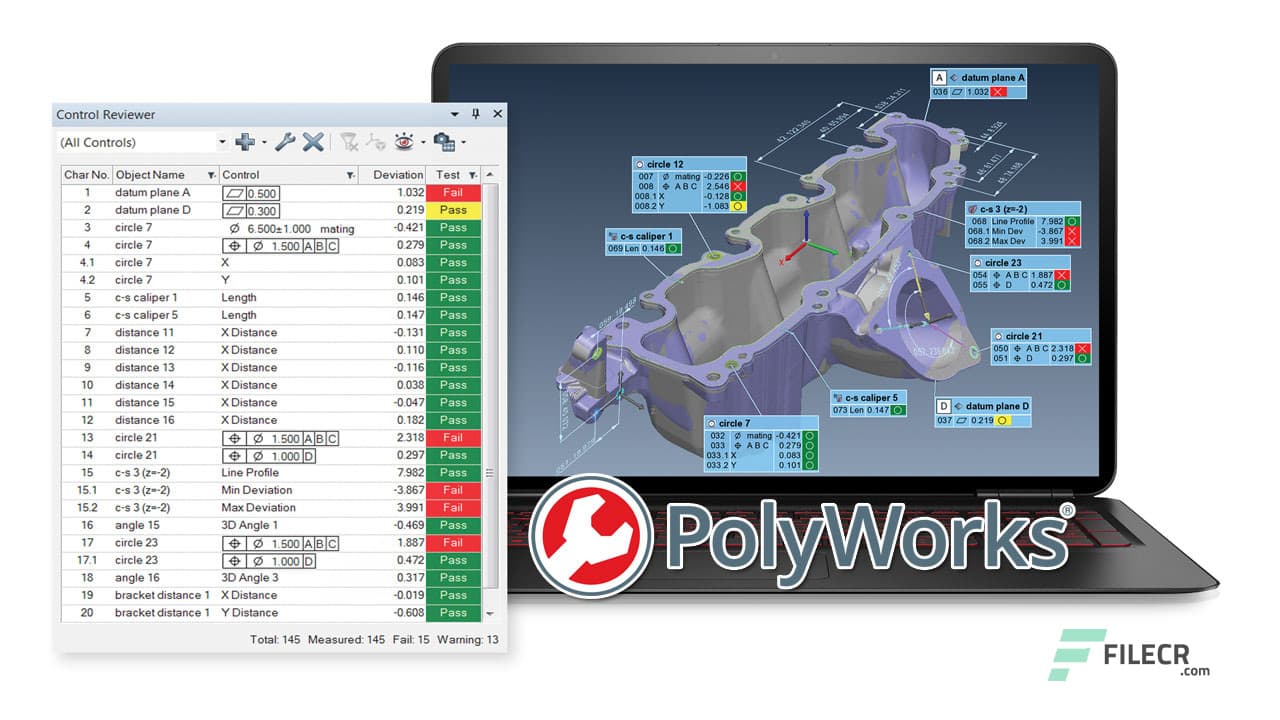1280x720 pixels.
Task: Select the red eye review icon
Action: (404, 143)
